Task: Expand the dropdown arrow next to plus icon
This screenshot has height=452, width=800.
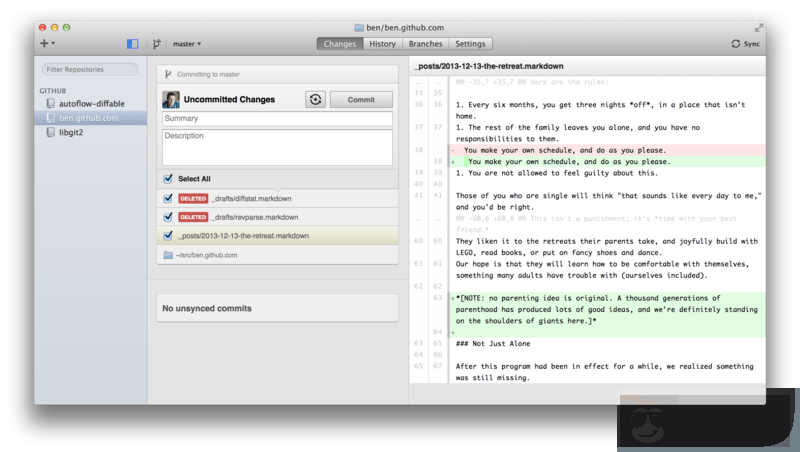Action: pos(53,44)
